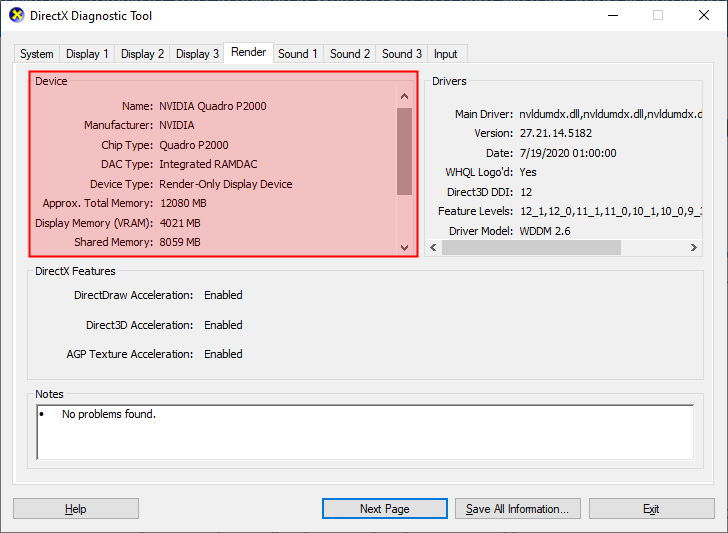The height and width of the screenshot is (533, 728).
Task: Minimize the DirectX Diagnostic Tool window
Action: (613, 15)
